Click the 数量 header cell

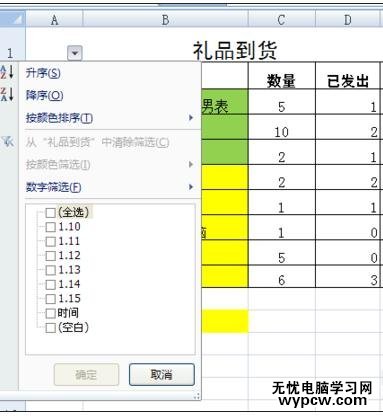tap(282, 76)
